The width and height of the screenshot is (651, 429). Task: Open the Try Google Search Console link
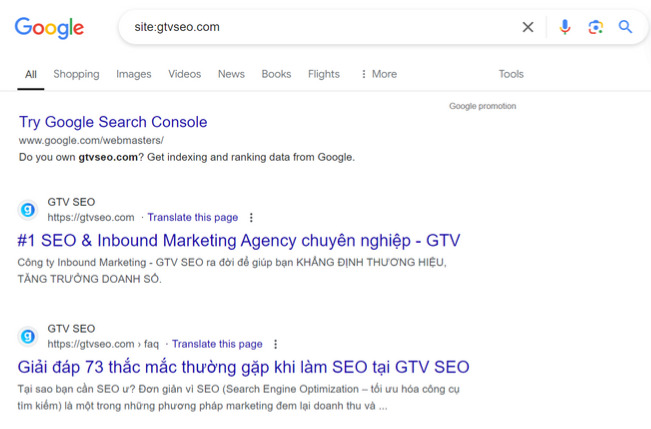click(x=113, y=122)
